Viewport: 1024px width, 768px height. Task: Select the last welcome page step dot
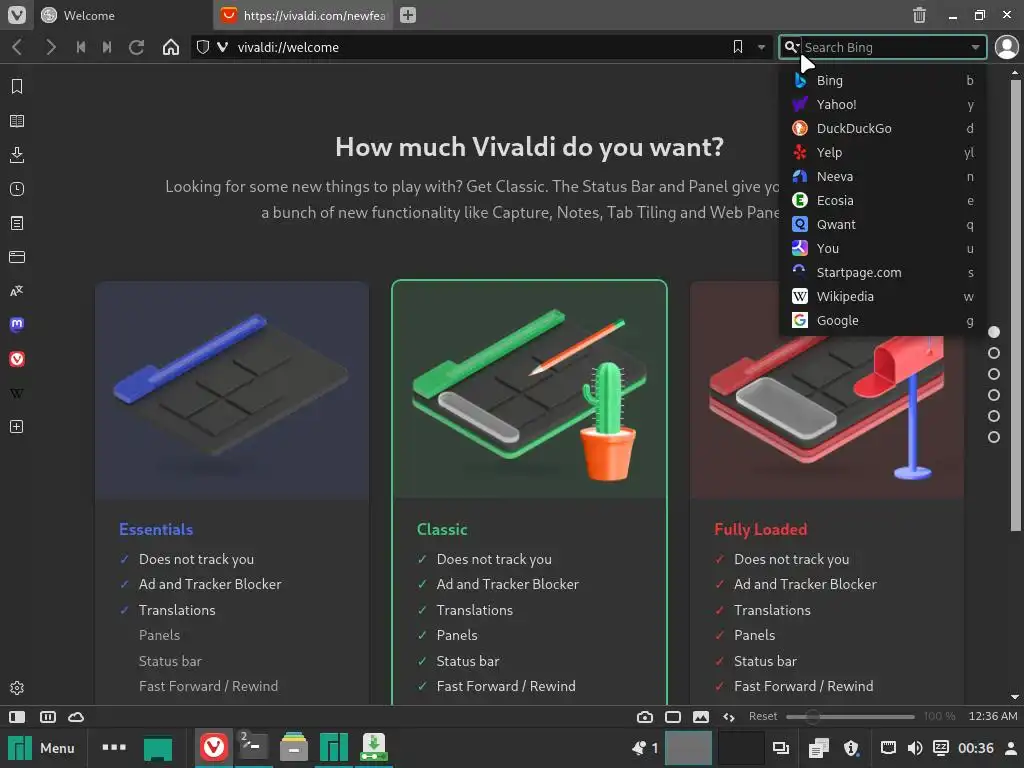(x=994, y=437)
